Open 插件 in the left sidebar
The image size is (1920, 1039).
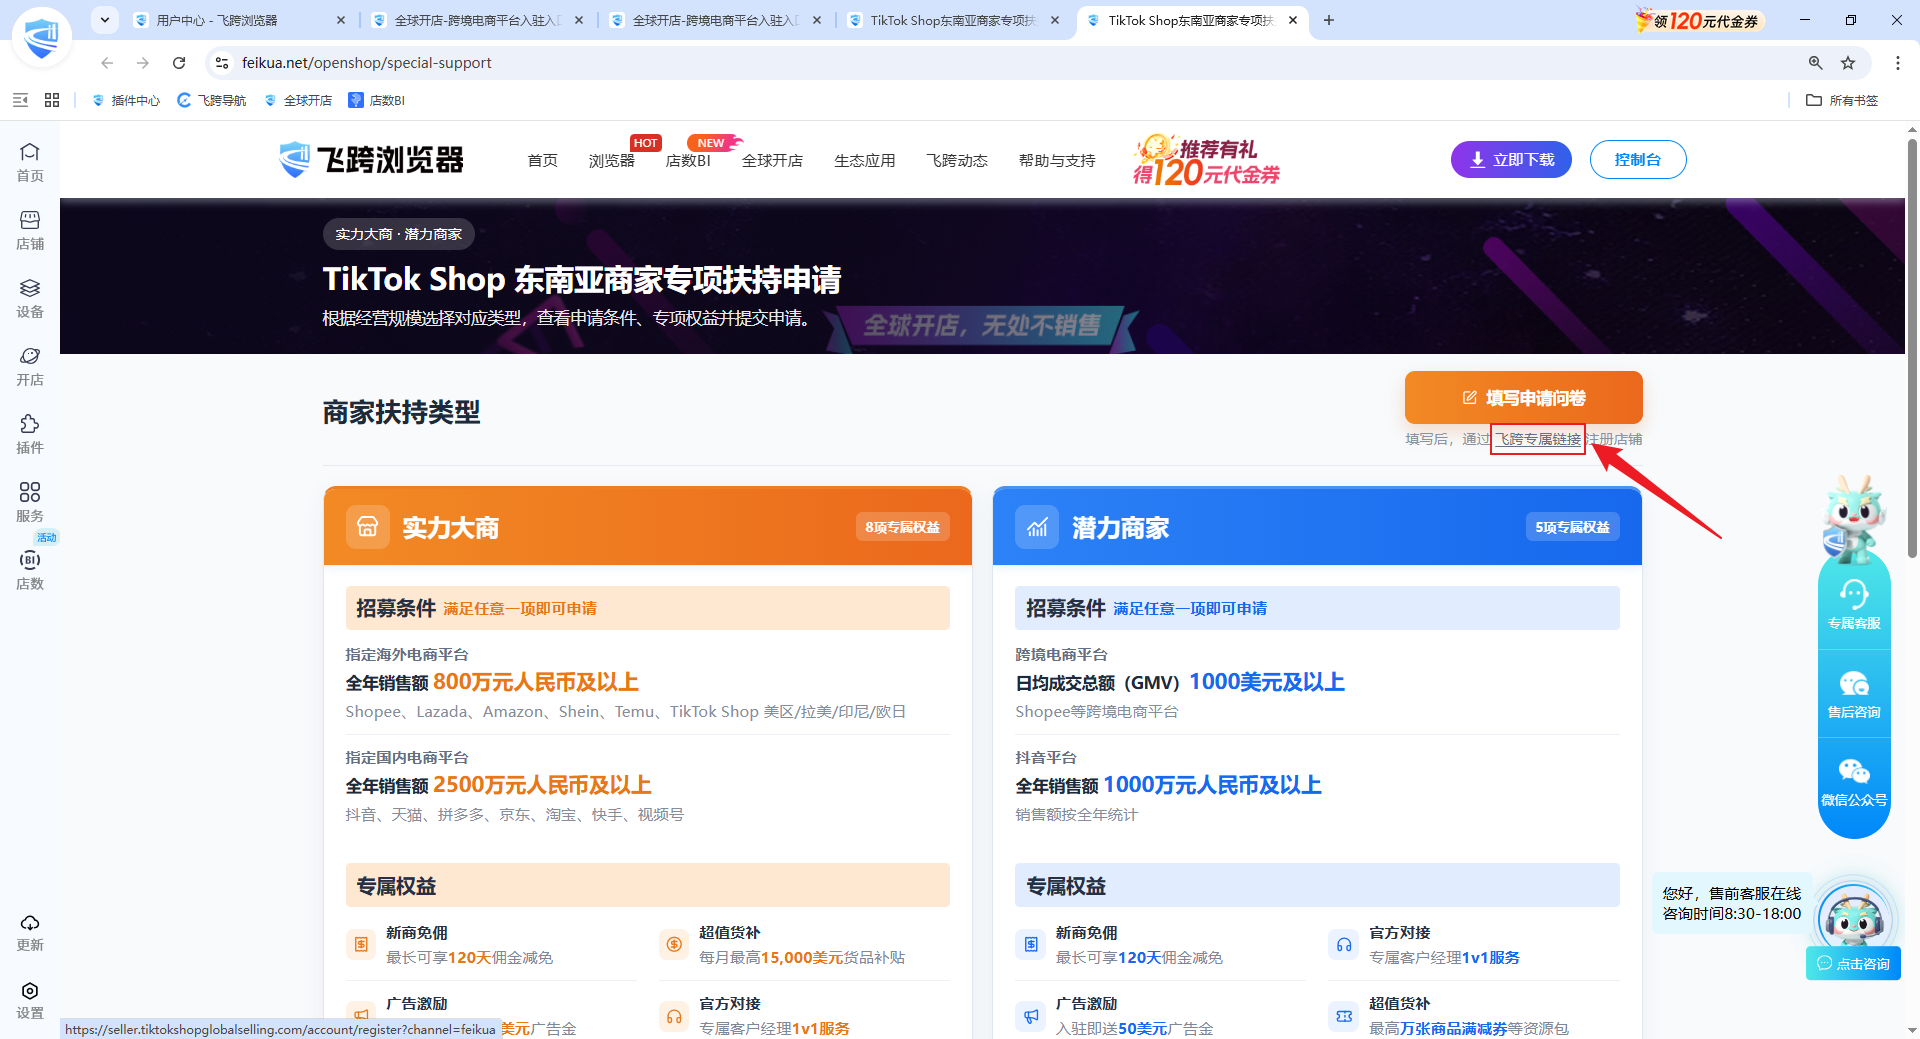[30, 435]
